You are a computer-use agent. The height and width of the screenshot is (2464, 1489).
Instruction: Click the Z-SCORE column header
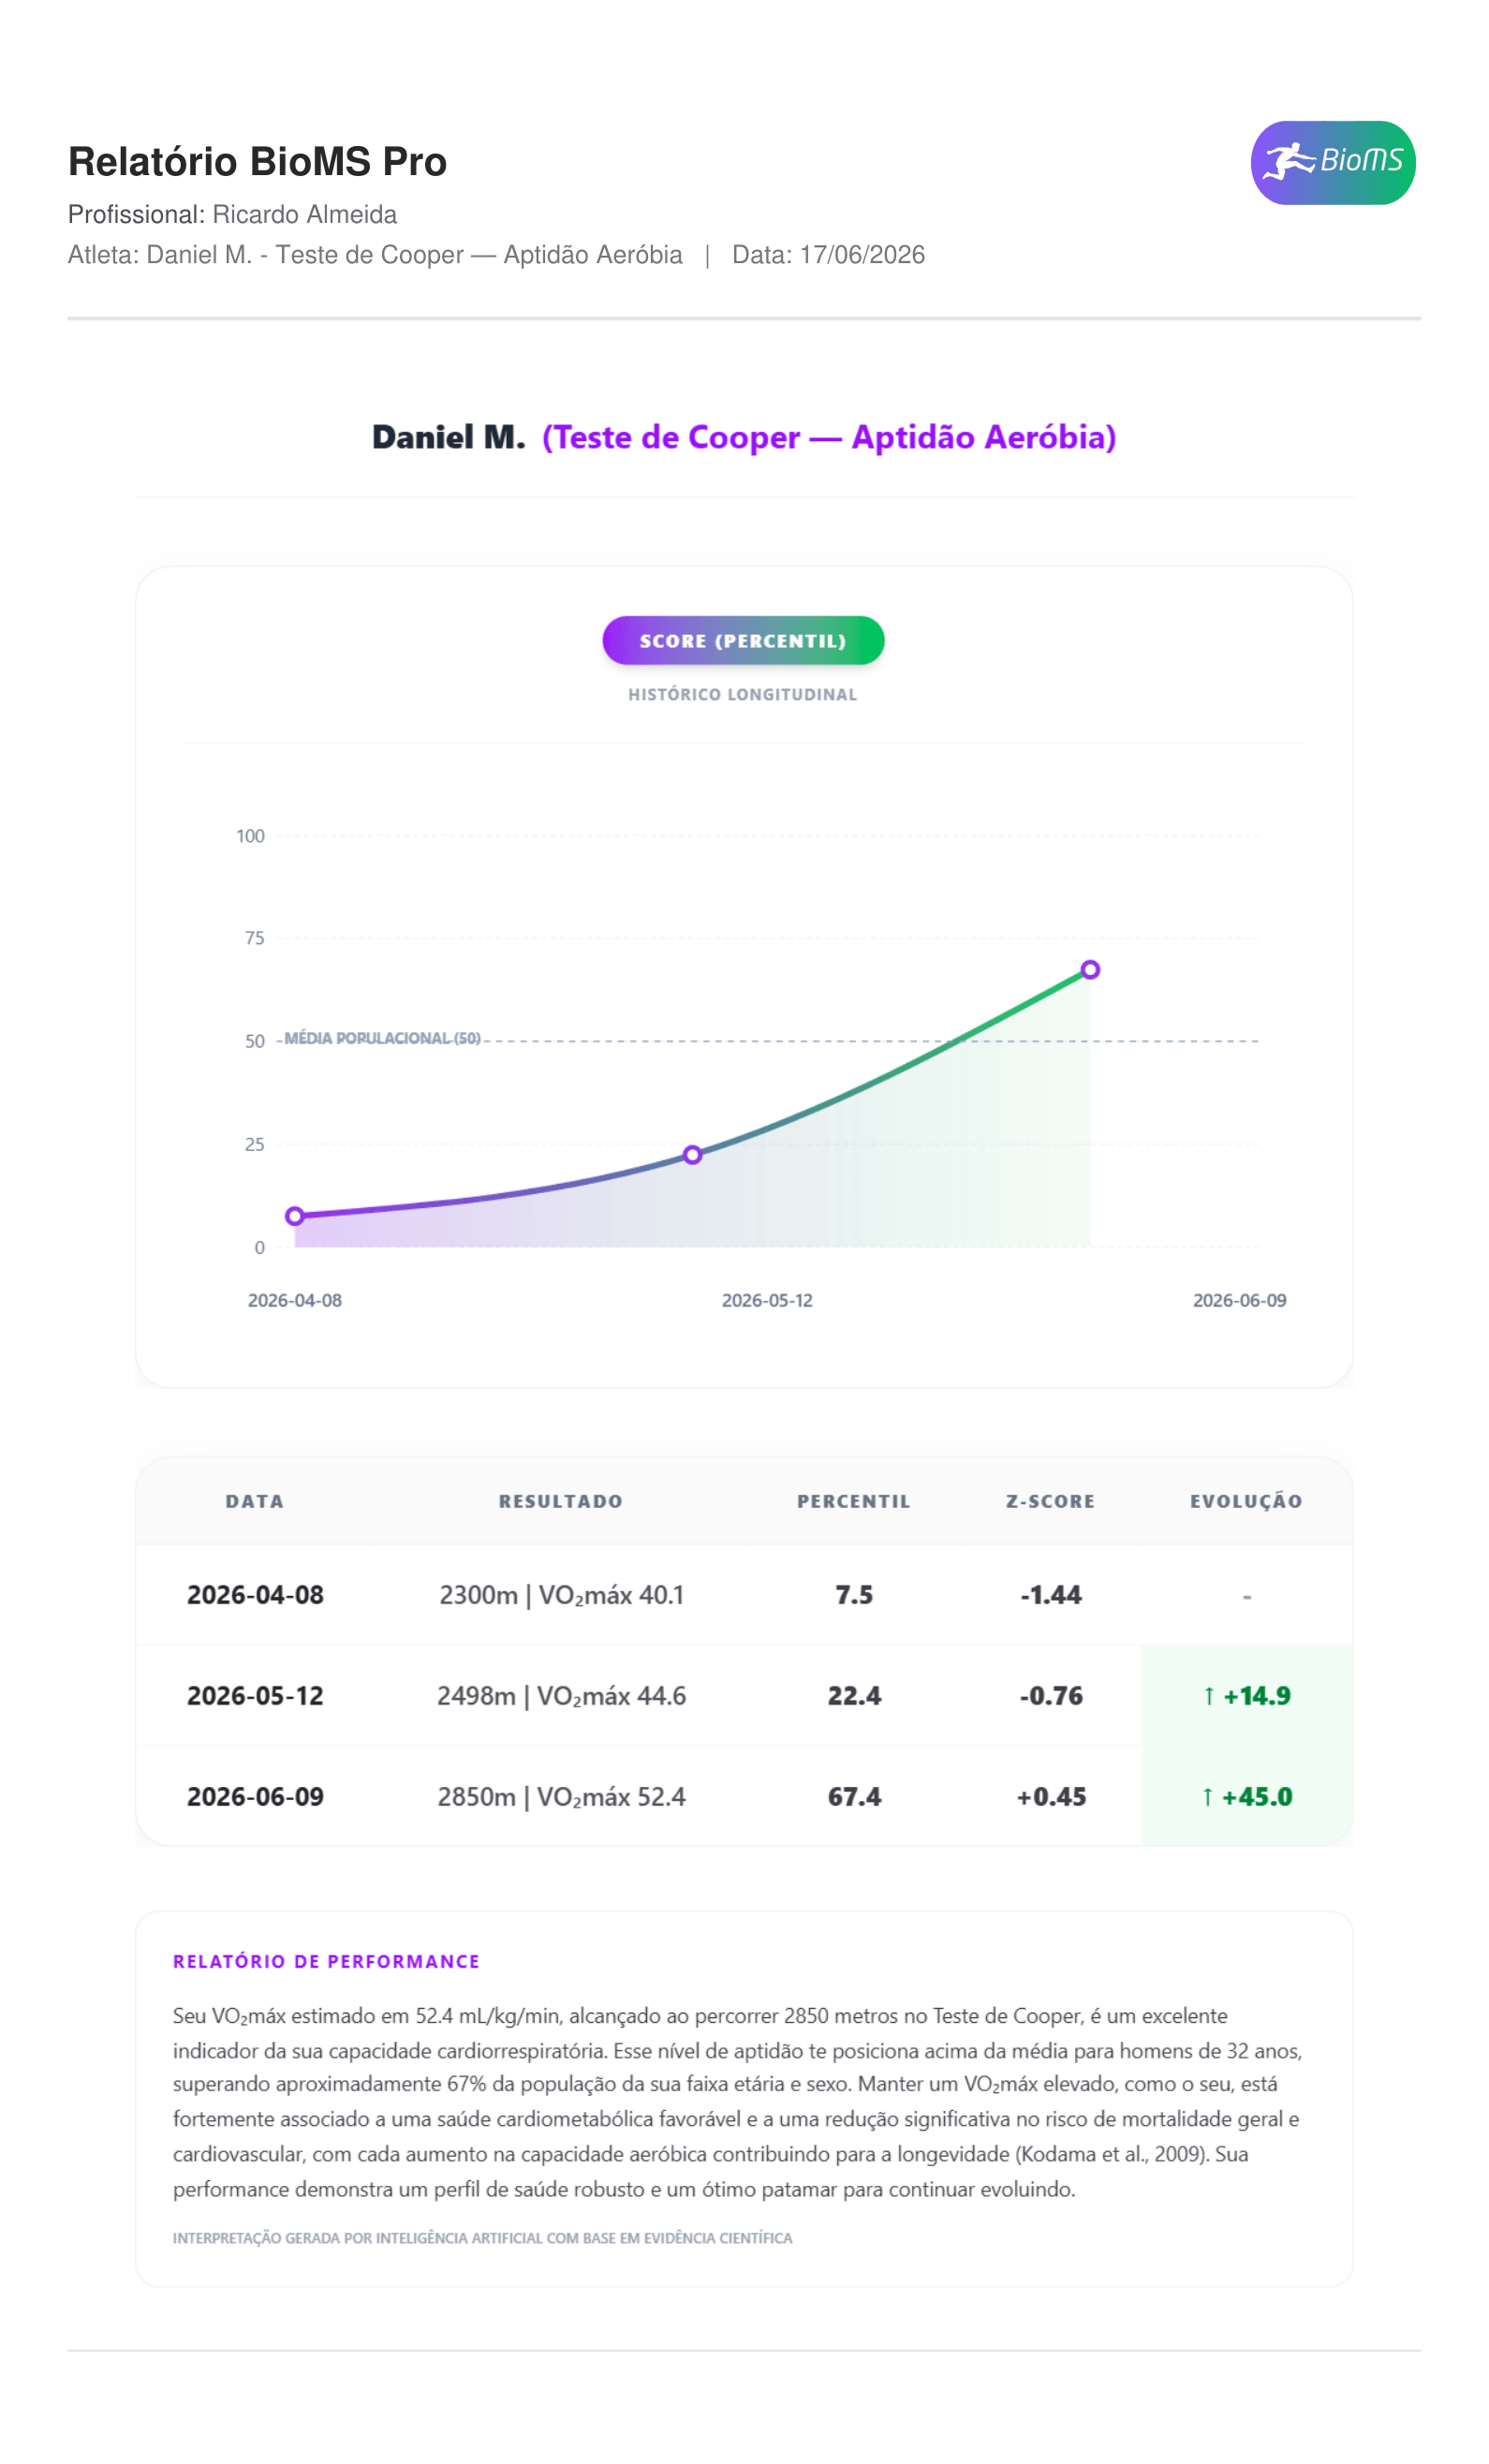1051,1501
